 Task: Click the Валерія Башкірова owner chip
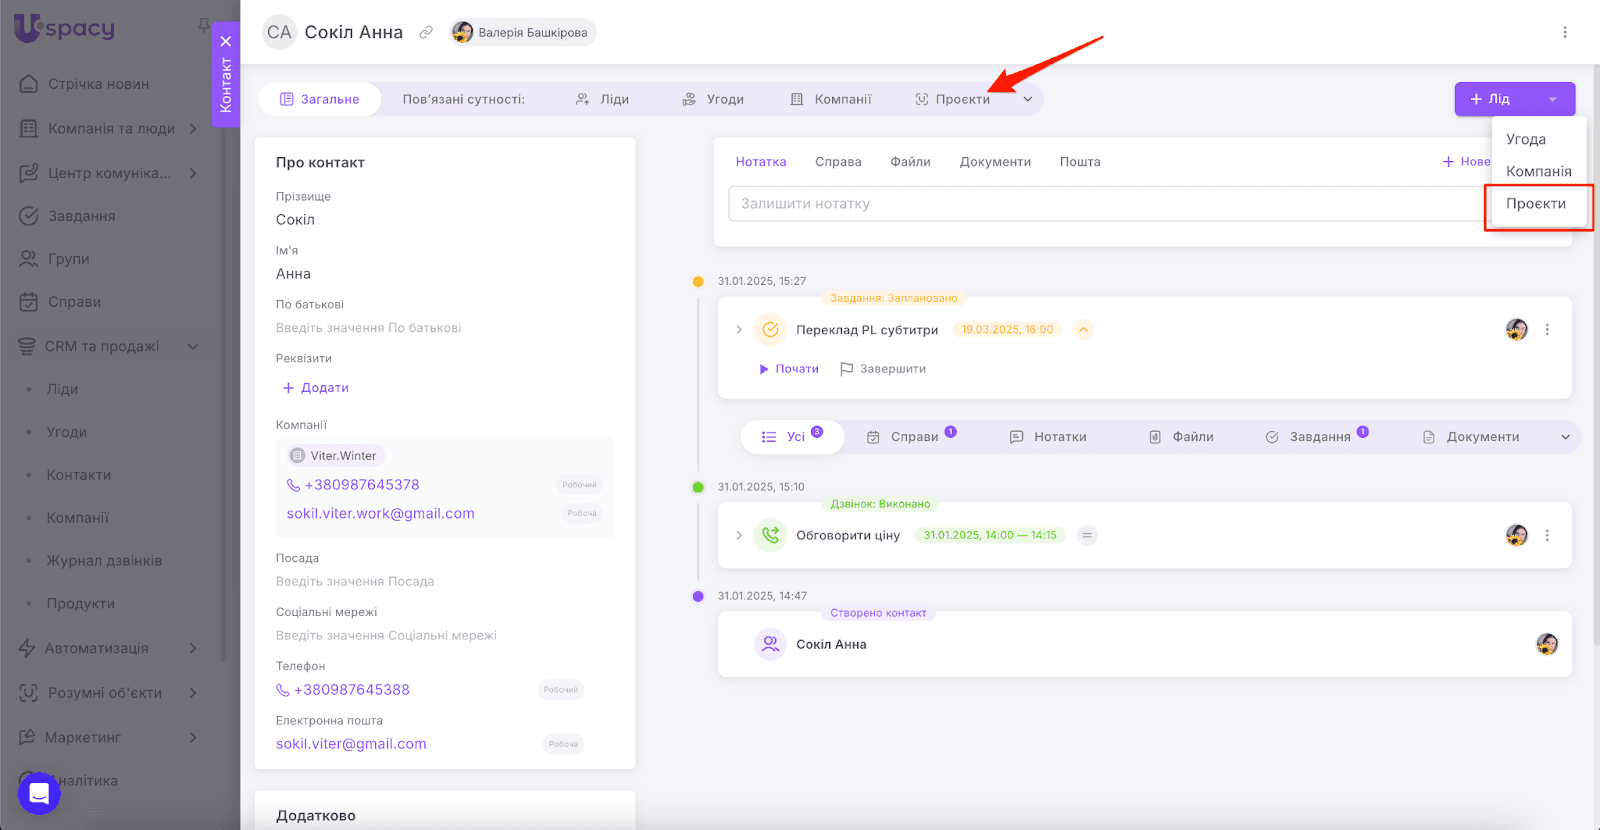pyautogui.click(x=523, y=32)
